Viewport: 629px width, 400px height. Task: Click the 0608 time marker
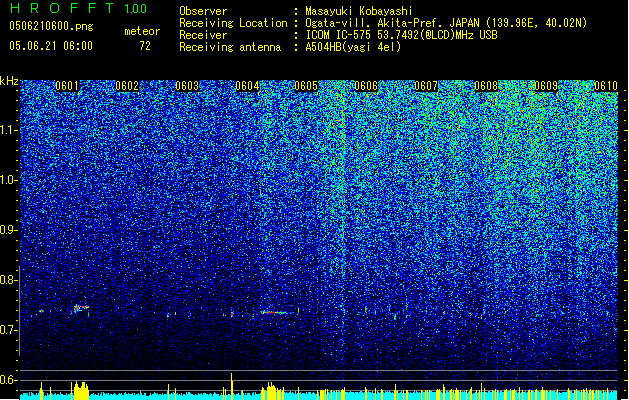tap(486, 86)
